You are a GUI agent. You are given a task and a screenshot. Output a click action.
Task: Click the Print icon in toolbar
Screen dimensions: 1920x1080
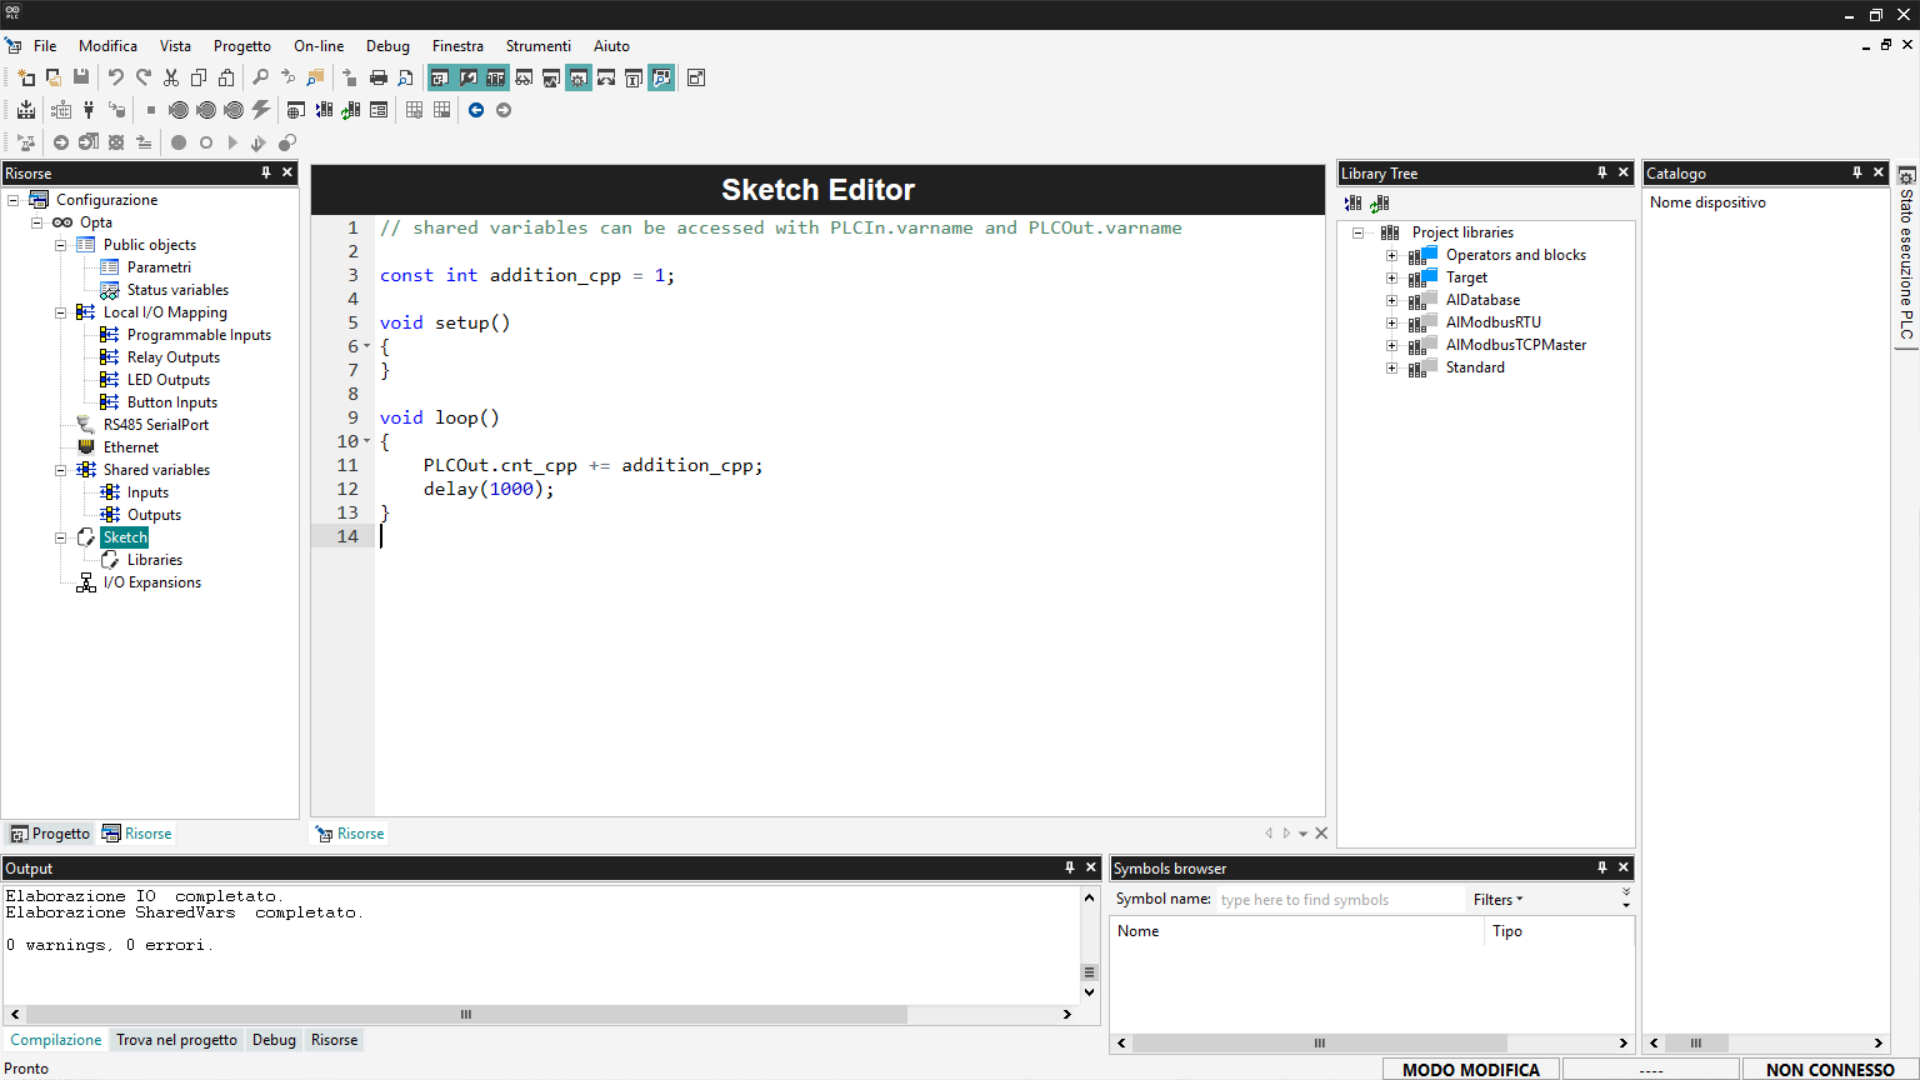point(378,78)
